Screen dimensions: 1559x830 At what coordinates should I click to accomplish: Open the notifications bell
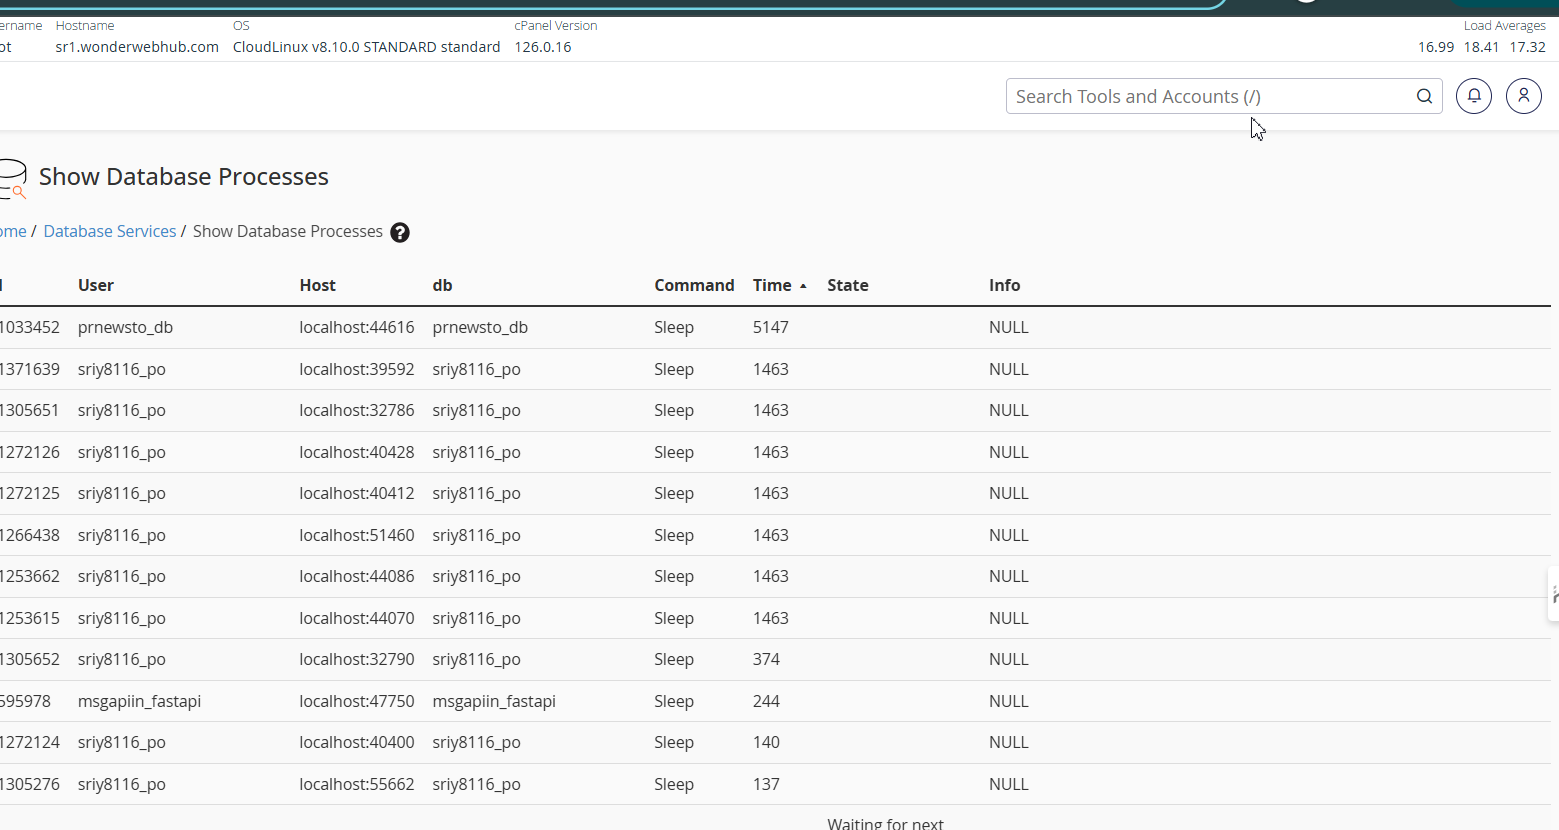1474,96
